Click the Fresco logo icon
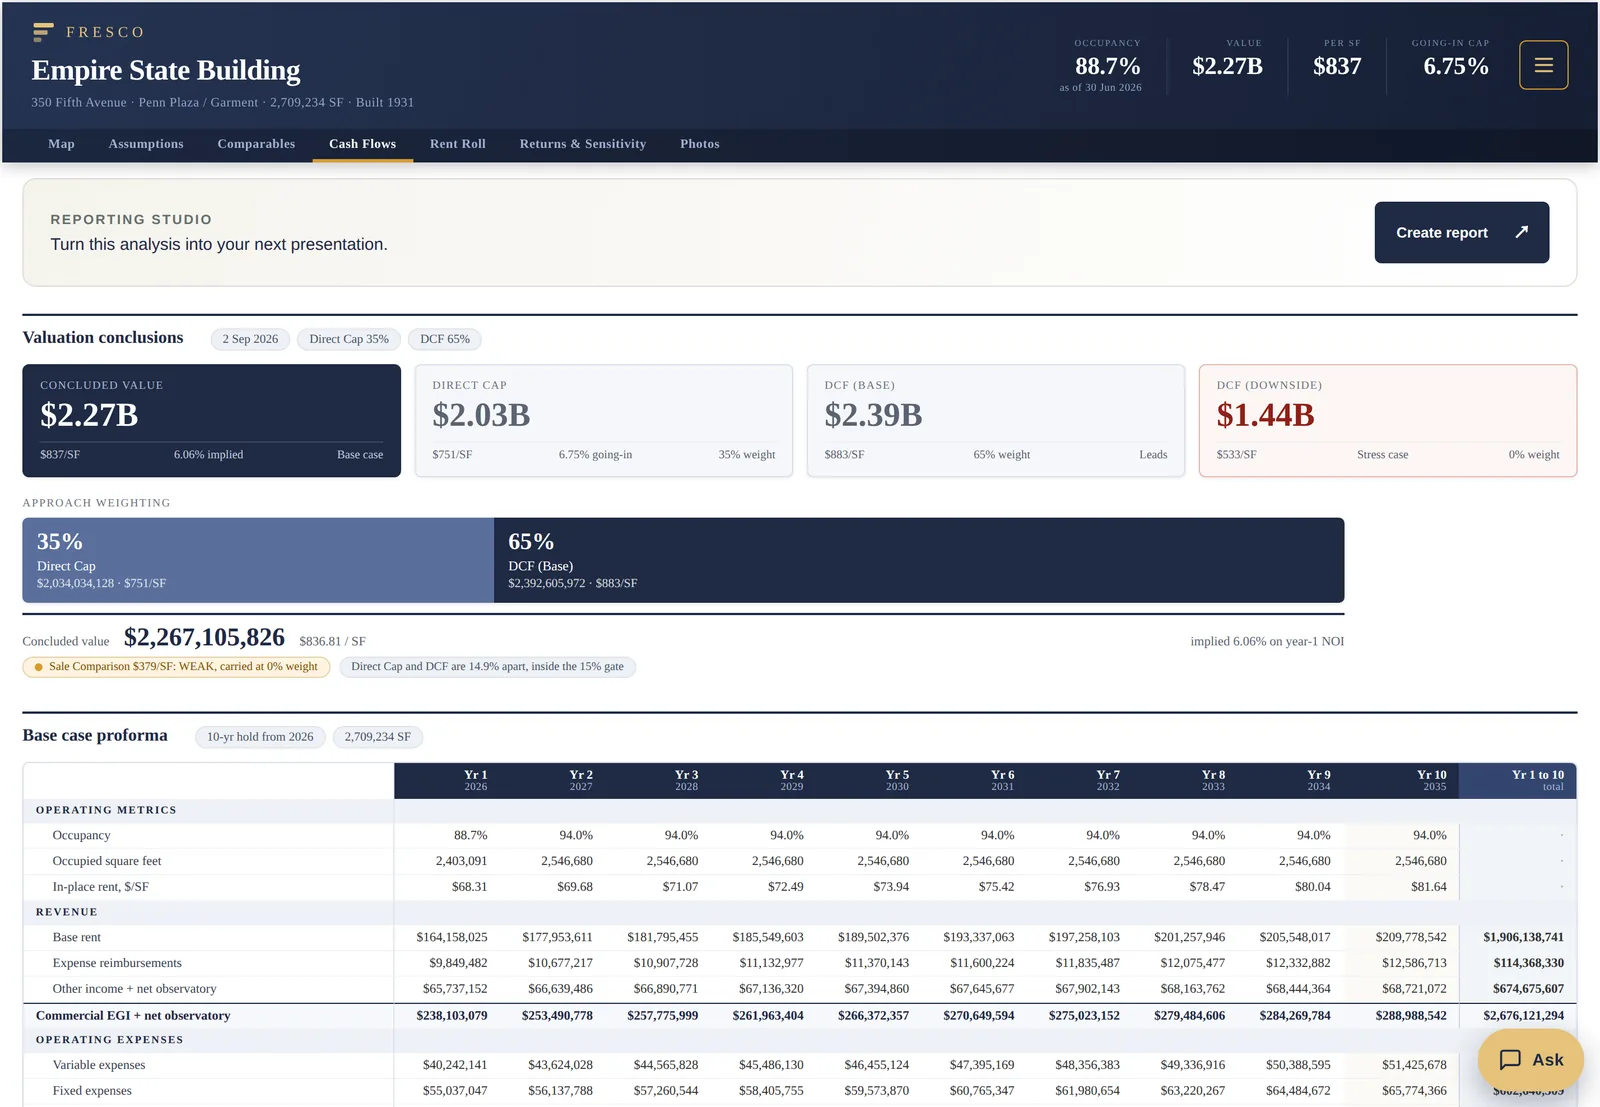The image size is (1600, 1107). (43, 32)
